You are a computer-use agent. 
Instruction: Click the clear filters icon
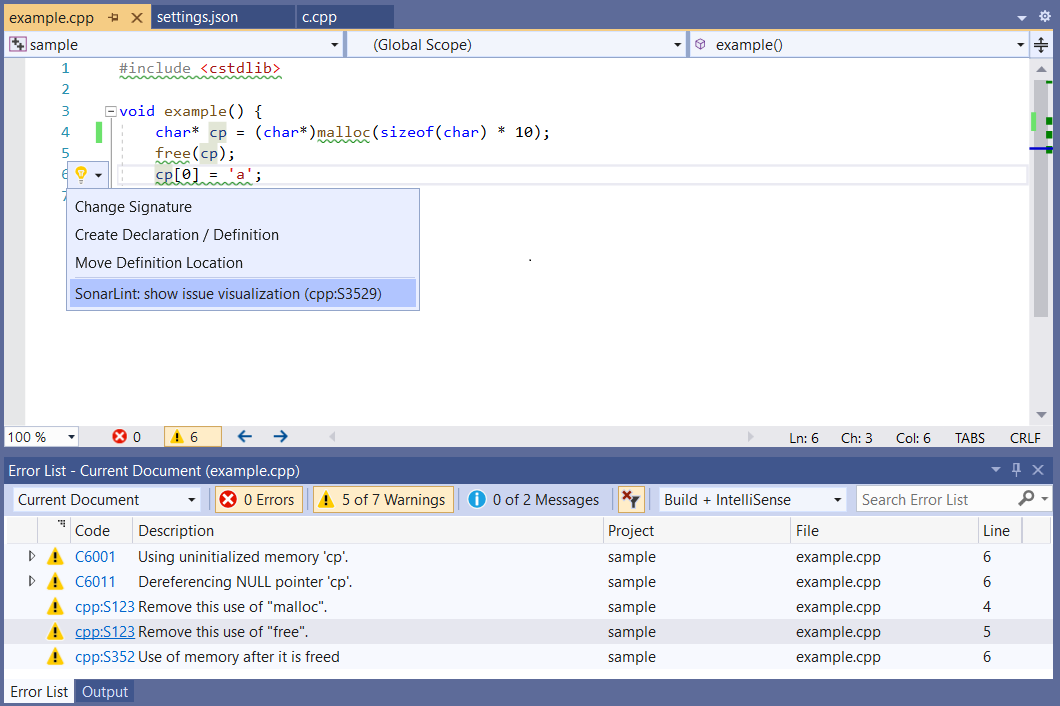pos(631,500)
